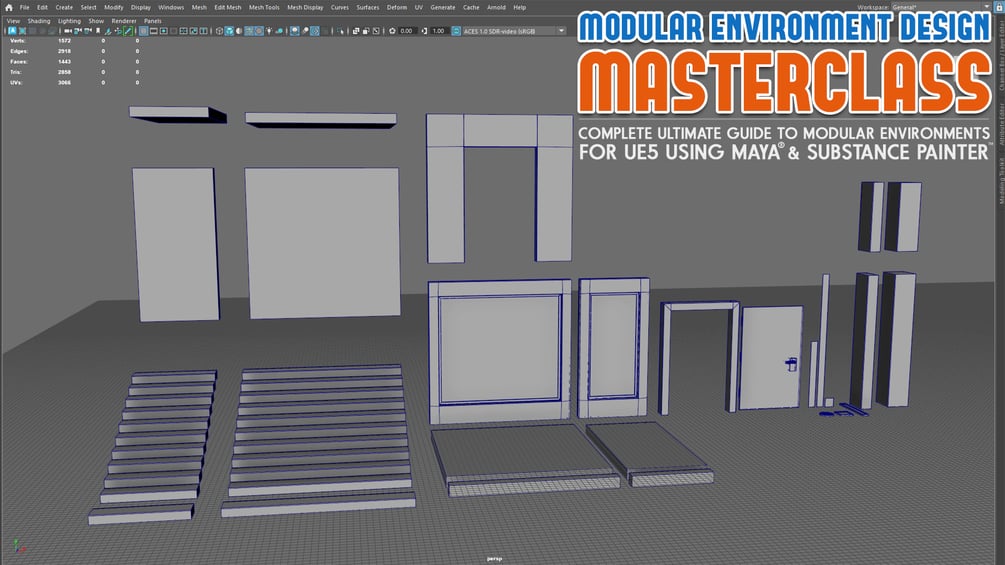Open the Edit menu
Screen dimensions: 1005x565
click(42, 8)
